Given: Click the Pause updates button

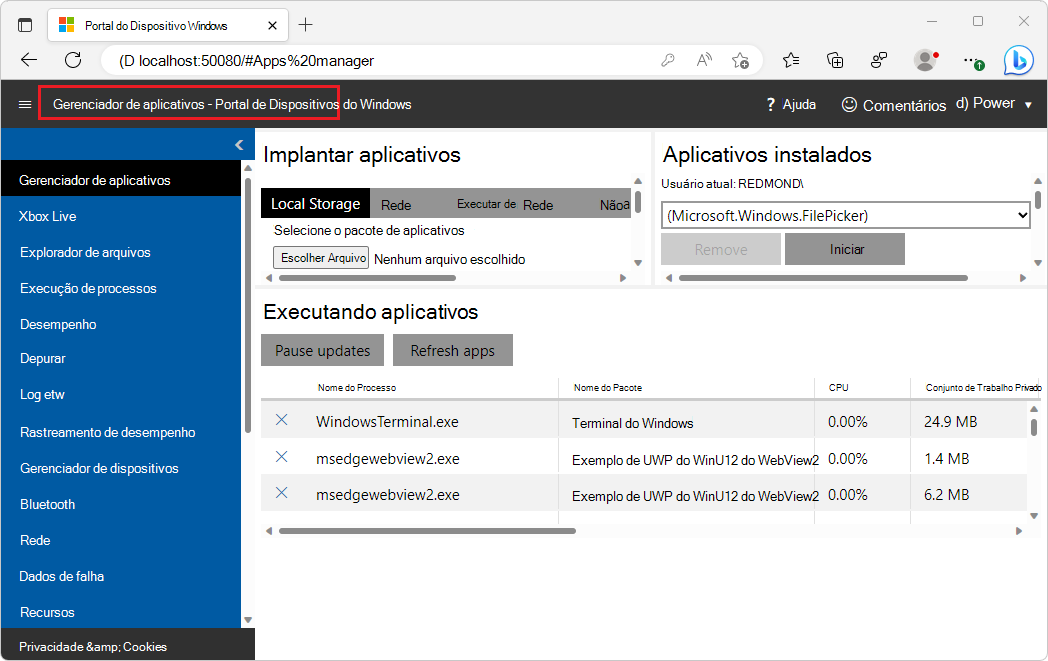Looking at the screenshot, I should pyautogui.click(x=322, y=351).
